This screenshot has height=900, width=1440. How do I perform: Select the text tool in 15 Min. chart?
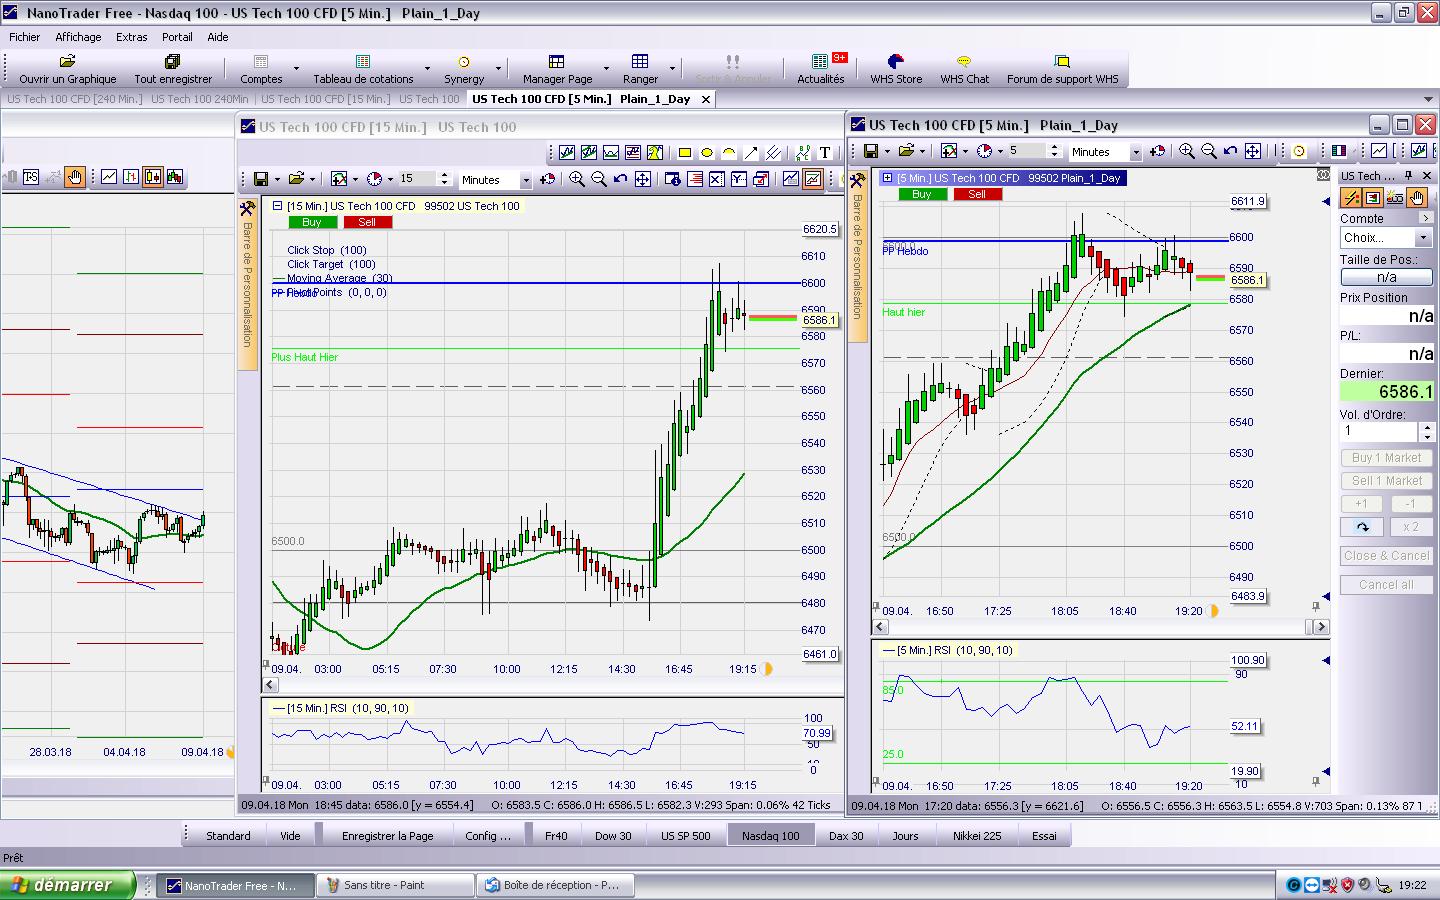pyautogui.click(x=825, y=153)
